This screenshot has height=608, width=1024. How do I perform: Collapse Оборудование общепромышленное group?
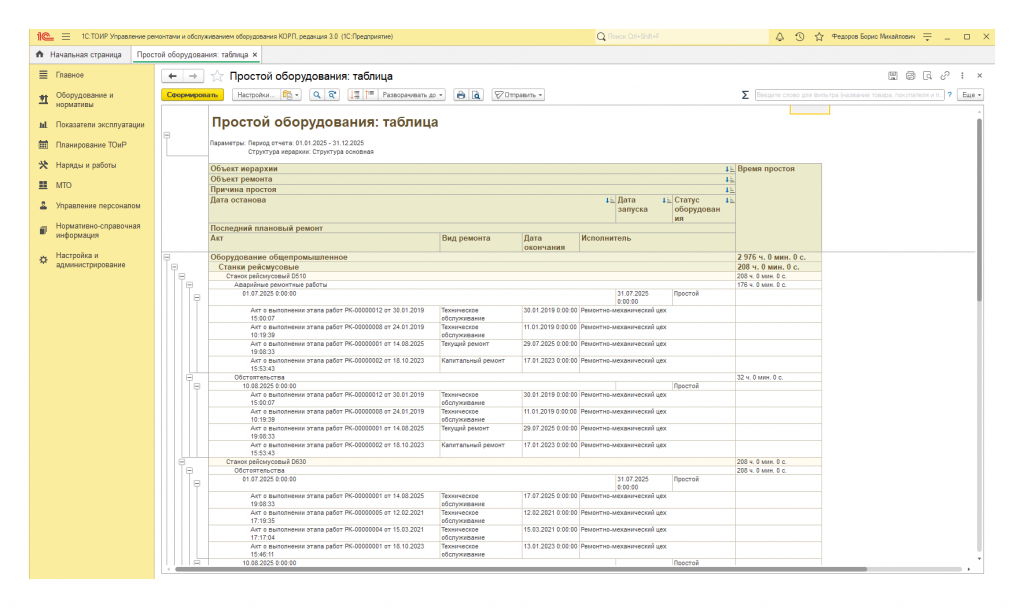167,257
